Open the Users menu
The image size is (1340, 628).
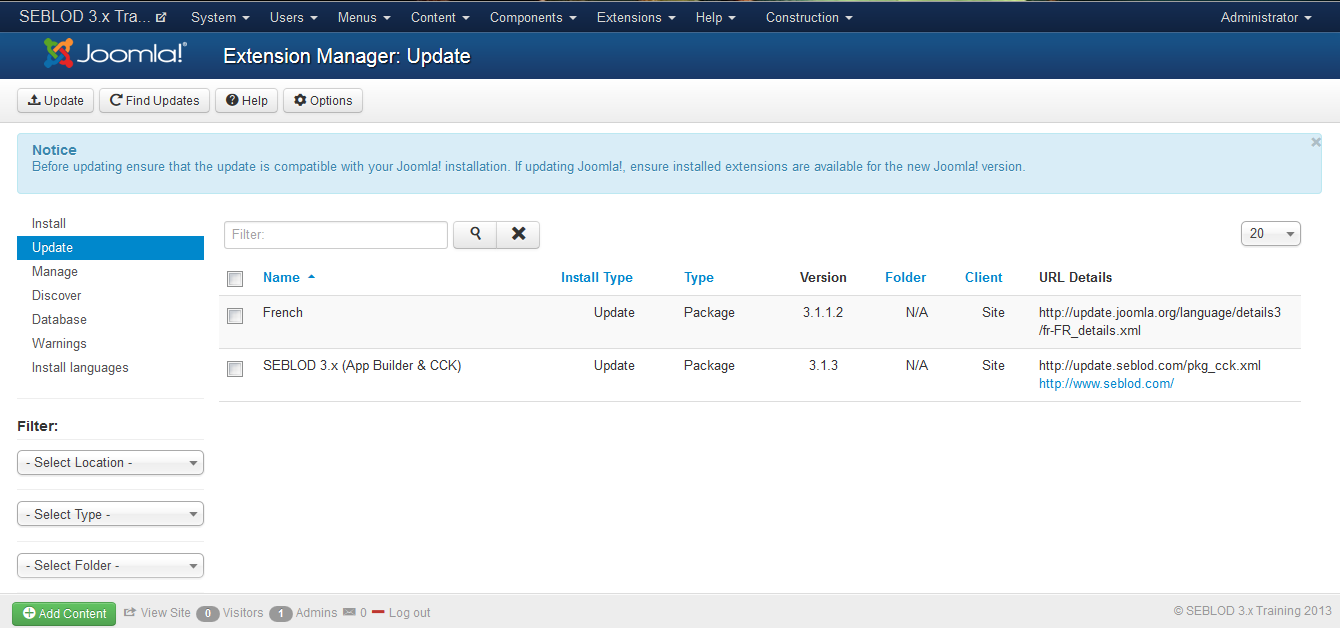[294, 17]
